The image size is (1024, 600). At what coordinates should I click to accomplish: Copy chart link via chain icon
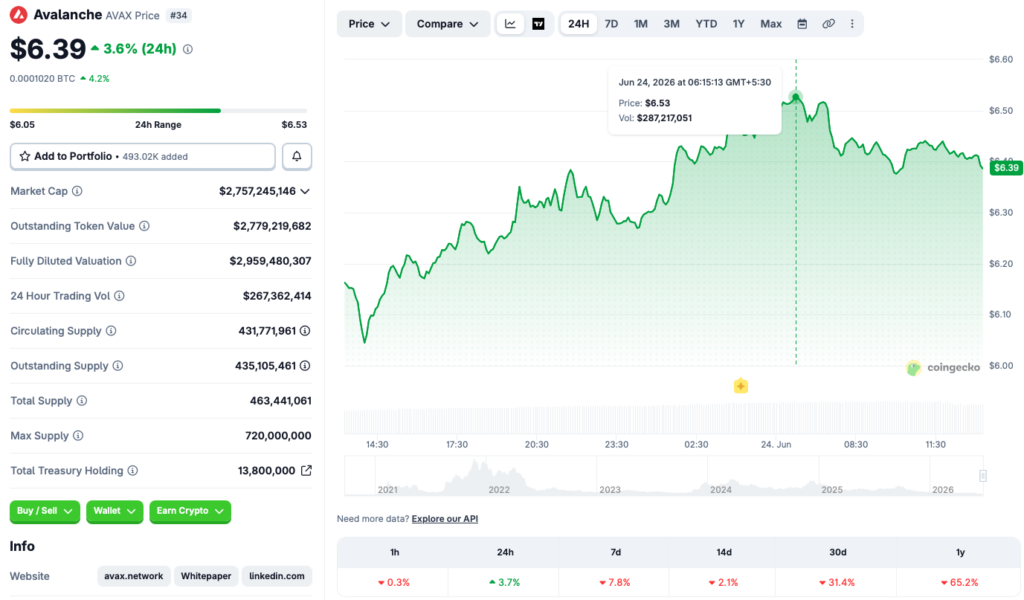pyautogui.click(x=828, y=24)
